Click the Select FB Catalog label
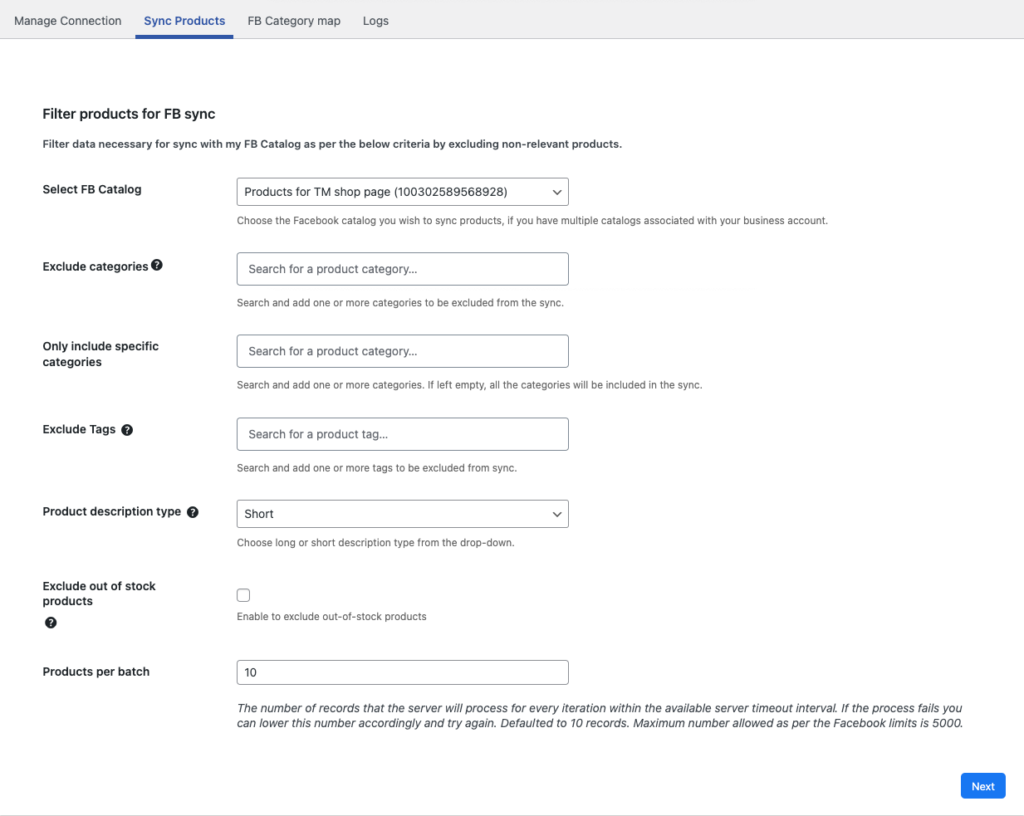 tap(92, 190)
